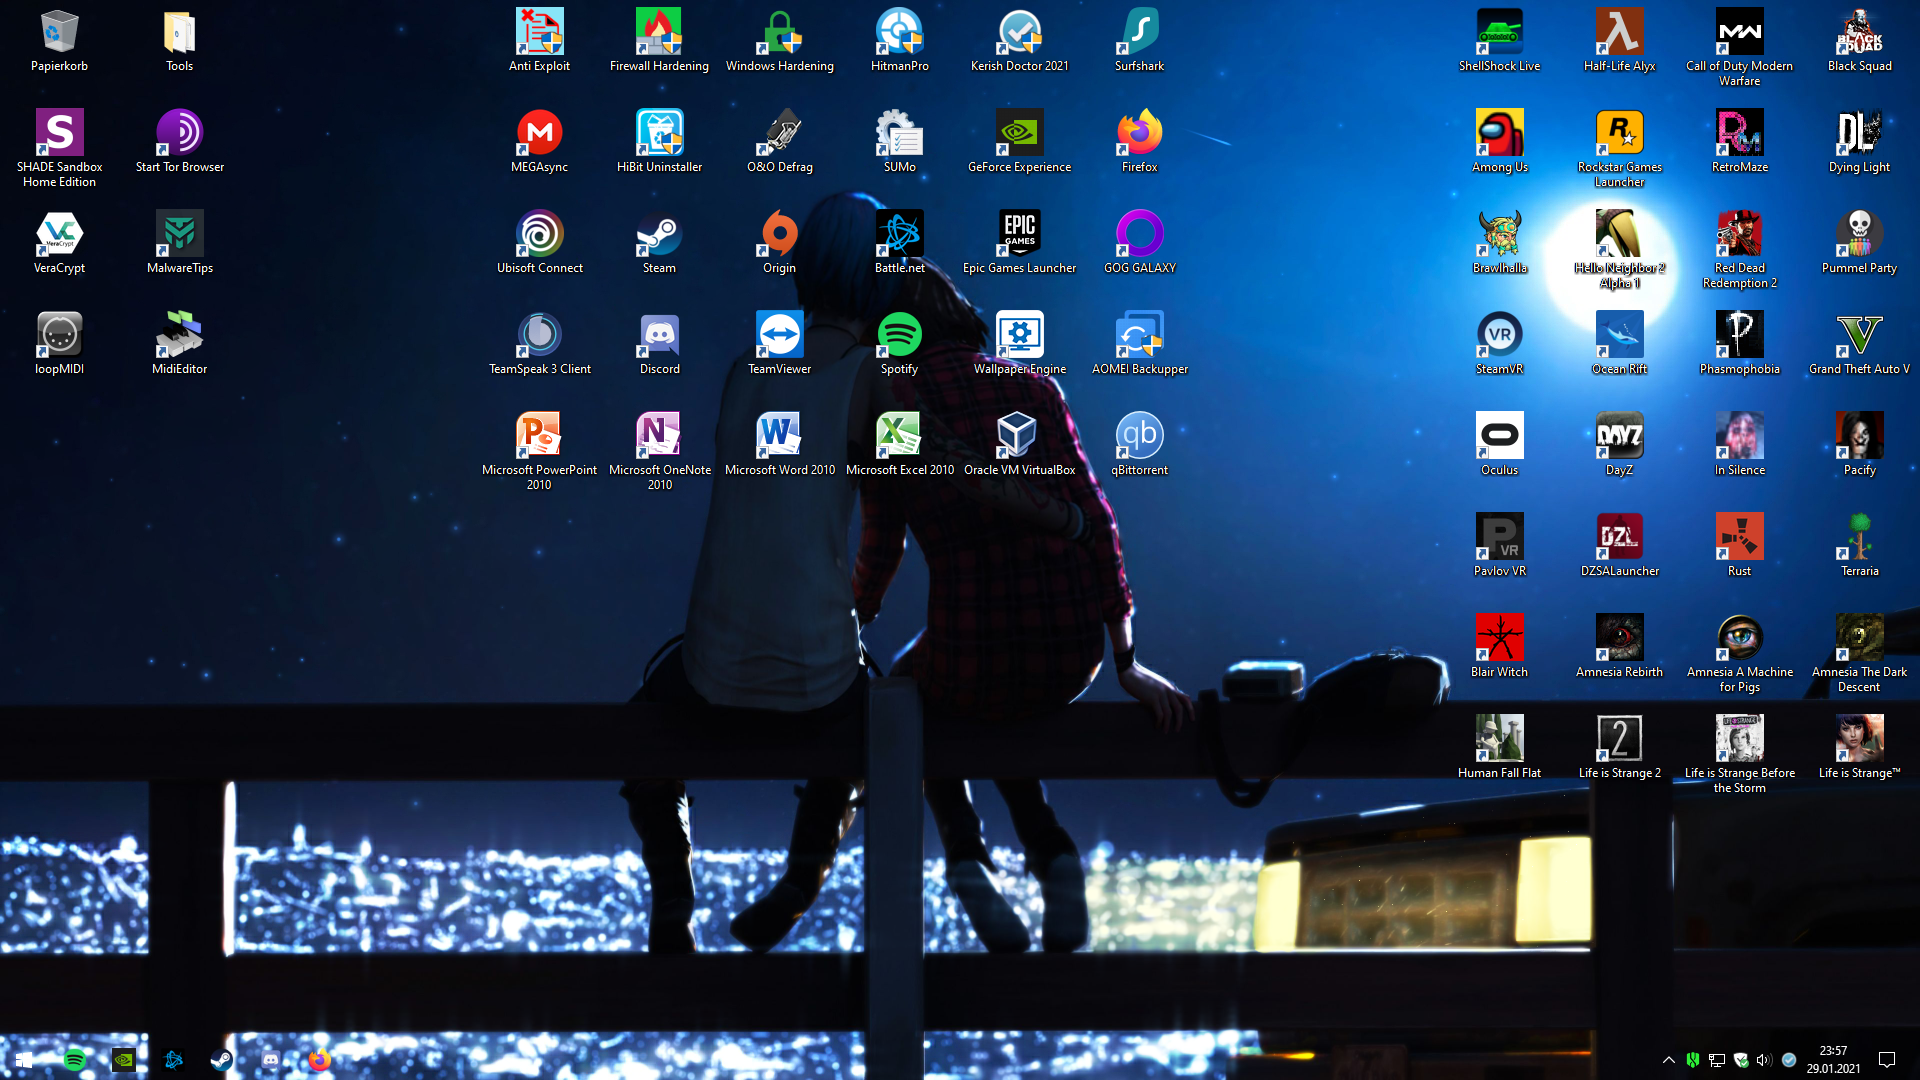Open the Windows Start menu
The width and height of the screenshot is (1920, 1080).
point(24,1060)
